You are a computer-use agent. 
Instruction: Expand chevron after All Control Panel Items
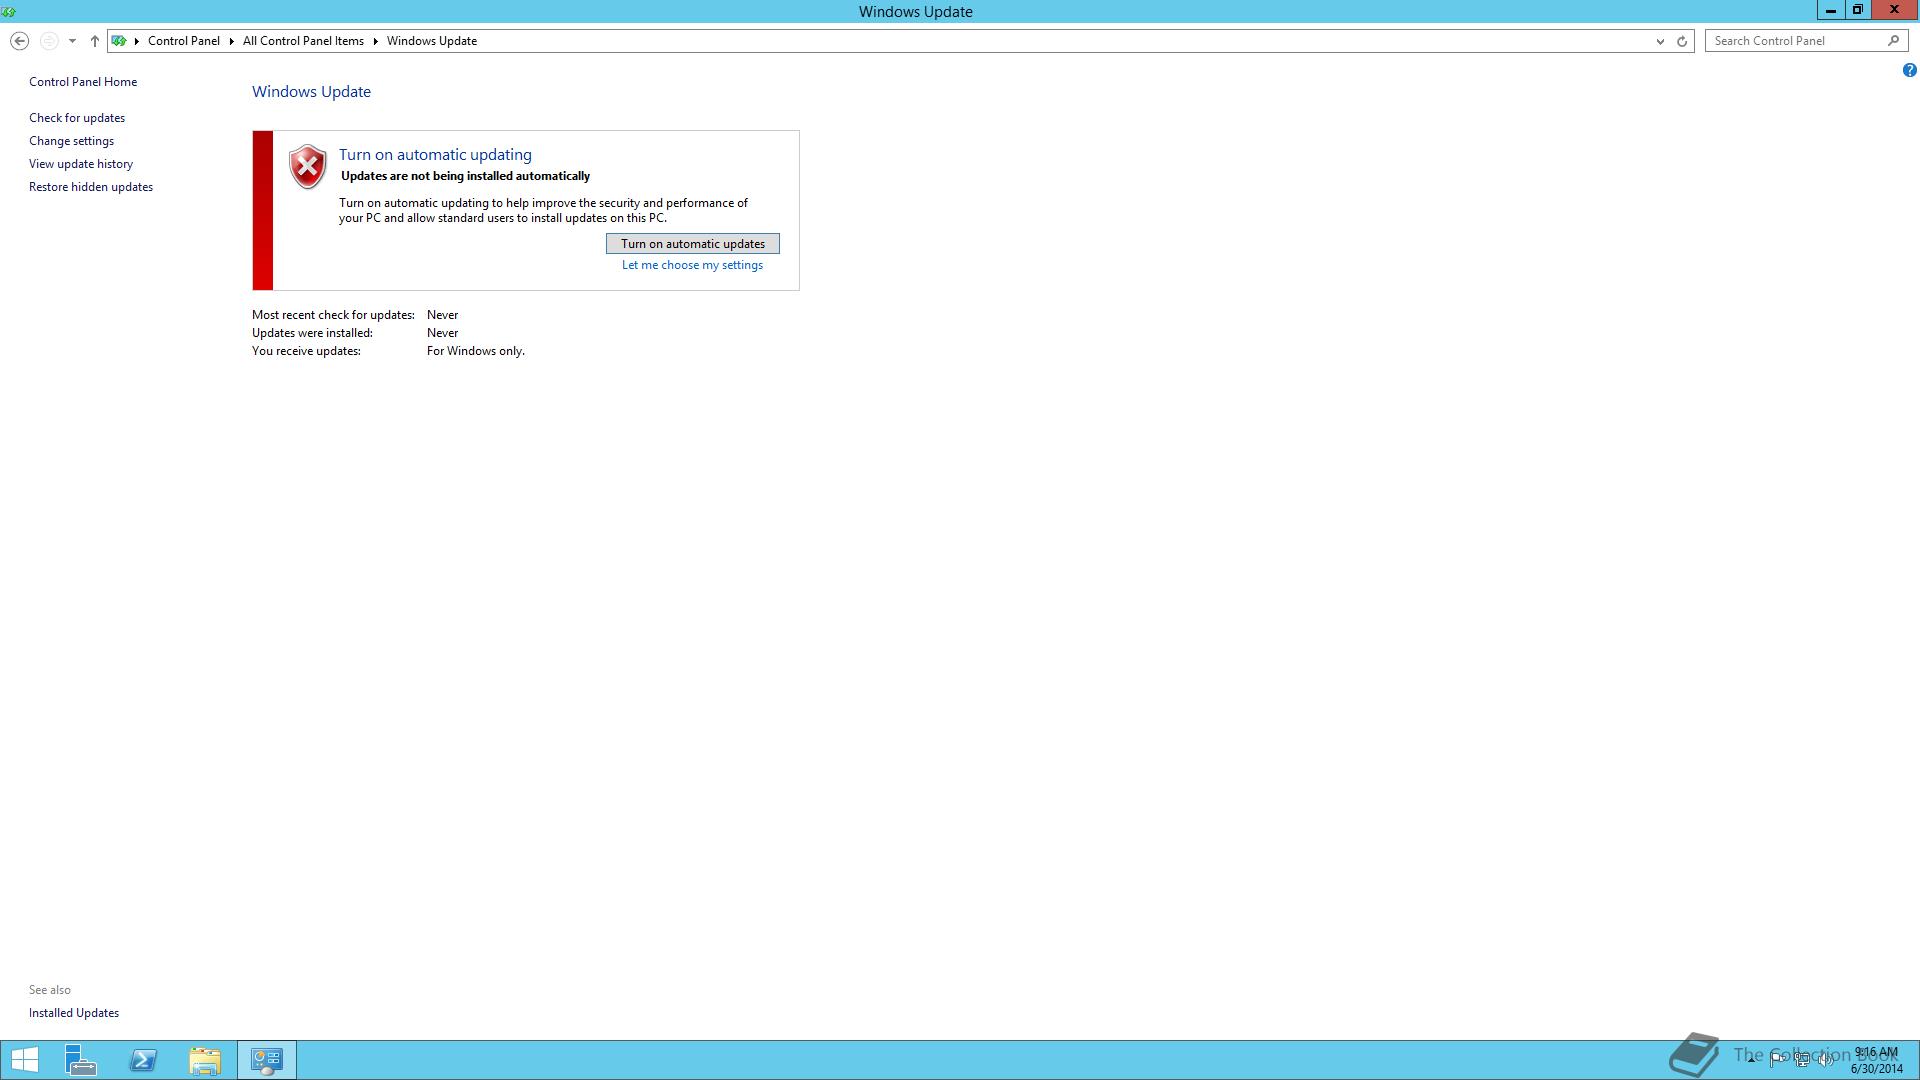pos(376,41)
